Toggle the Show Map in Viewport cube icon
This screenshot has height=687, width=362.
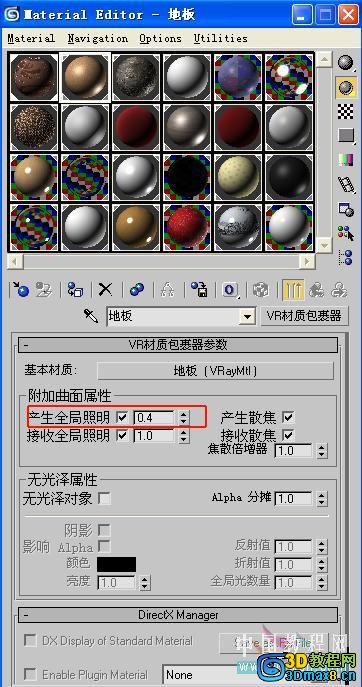coord(262,290)
